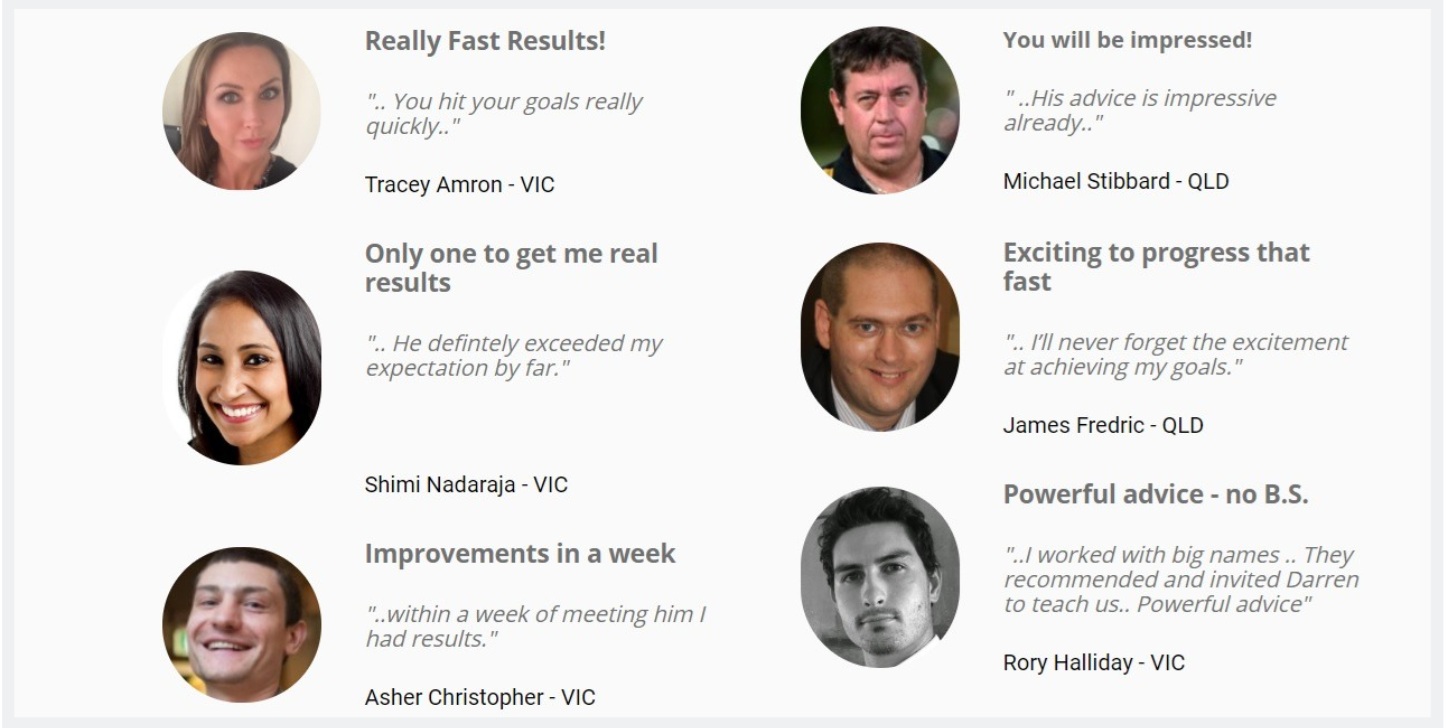Click the photo beside Tracey Amron's testimonial
Image resolution: width=1447 pixels, height=728 pixels.
coord(242,111)
